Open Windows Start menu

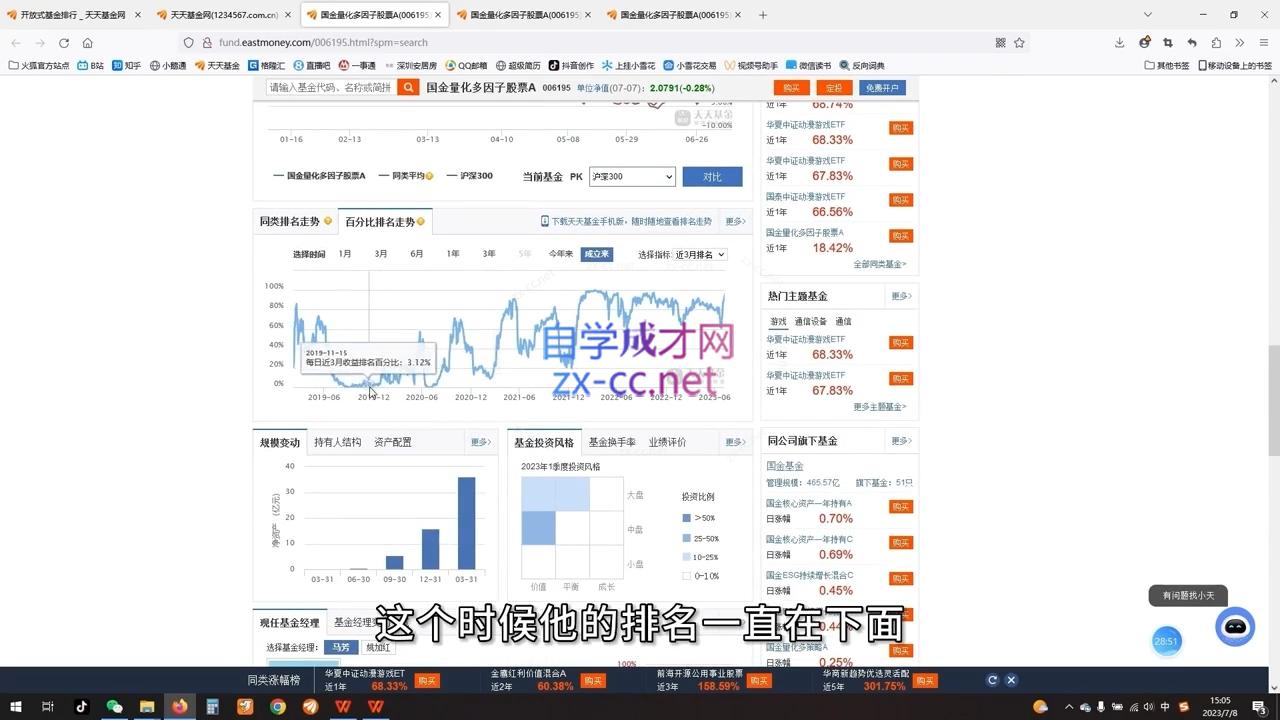tap(16, 706)
